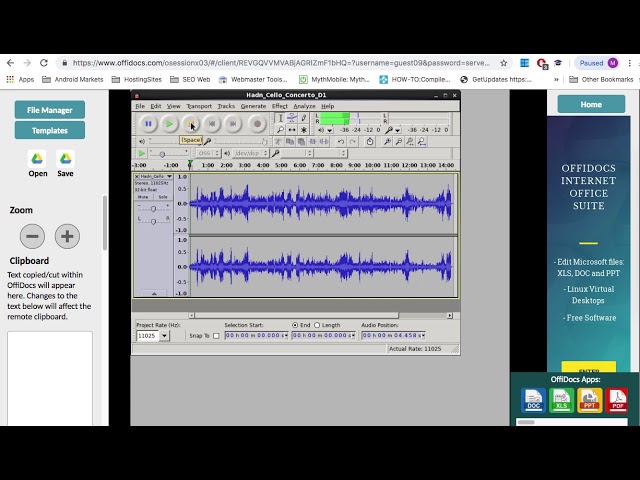Select the Multi-tool asterisk icon

(304, 130)
